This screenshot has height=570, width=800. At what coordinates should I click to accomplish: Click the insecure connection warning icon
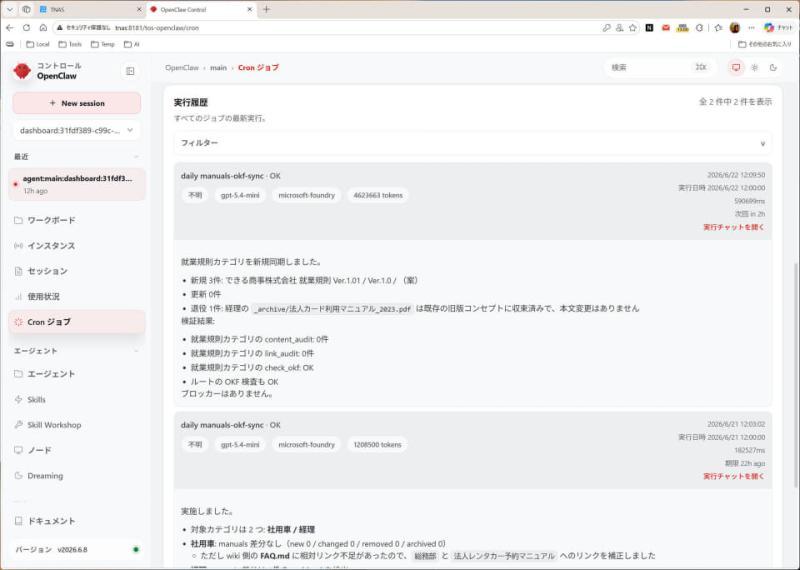60,28
